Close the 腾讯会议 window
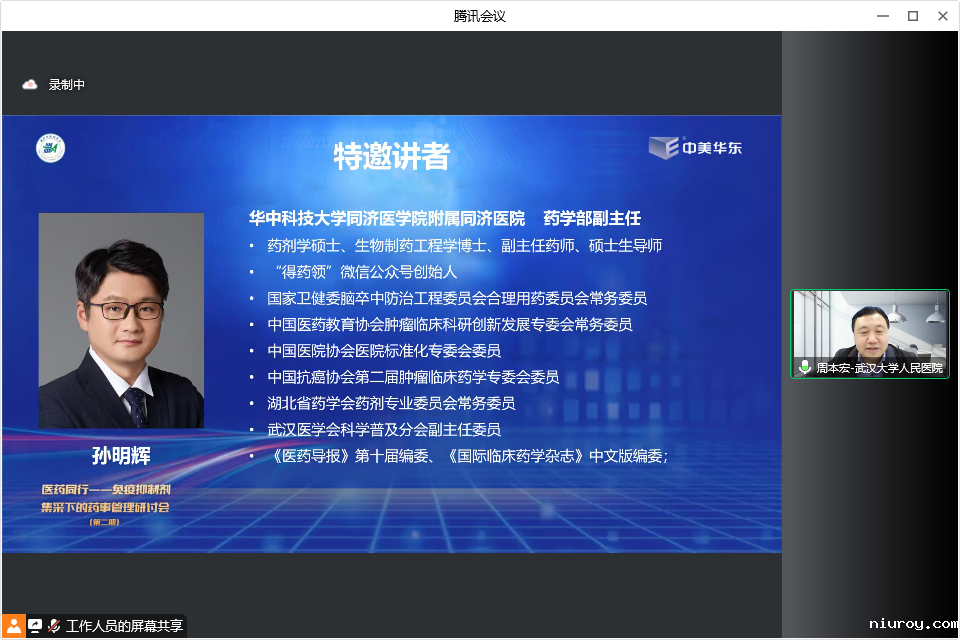 pos(942,16)
